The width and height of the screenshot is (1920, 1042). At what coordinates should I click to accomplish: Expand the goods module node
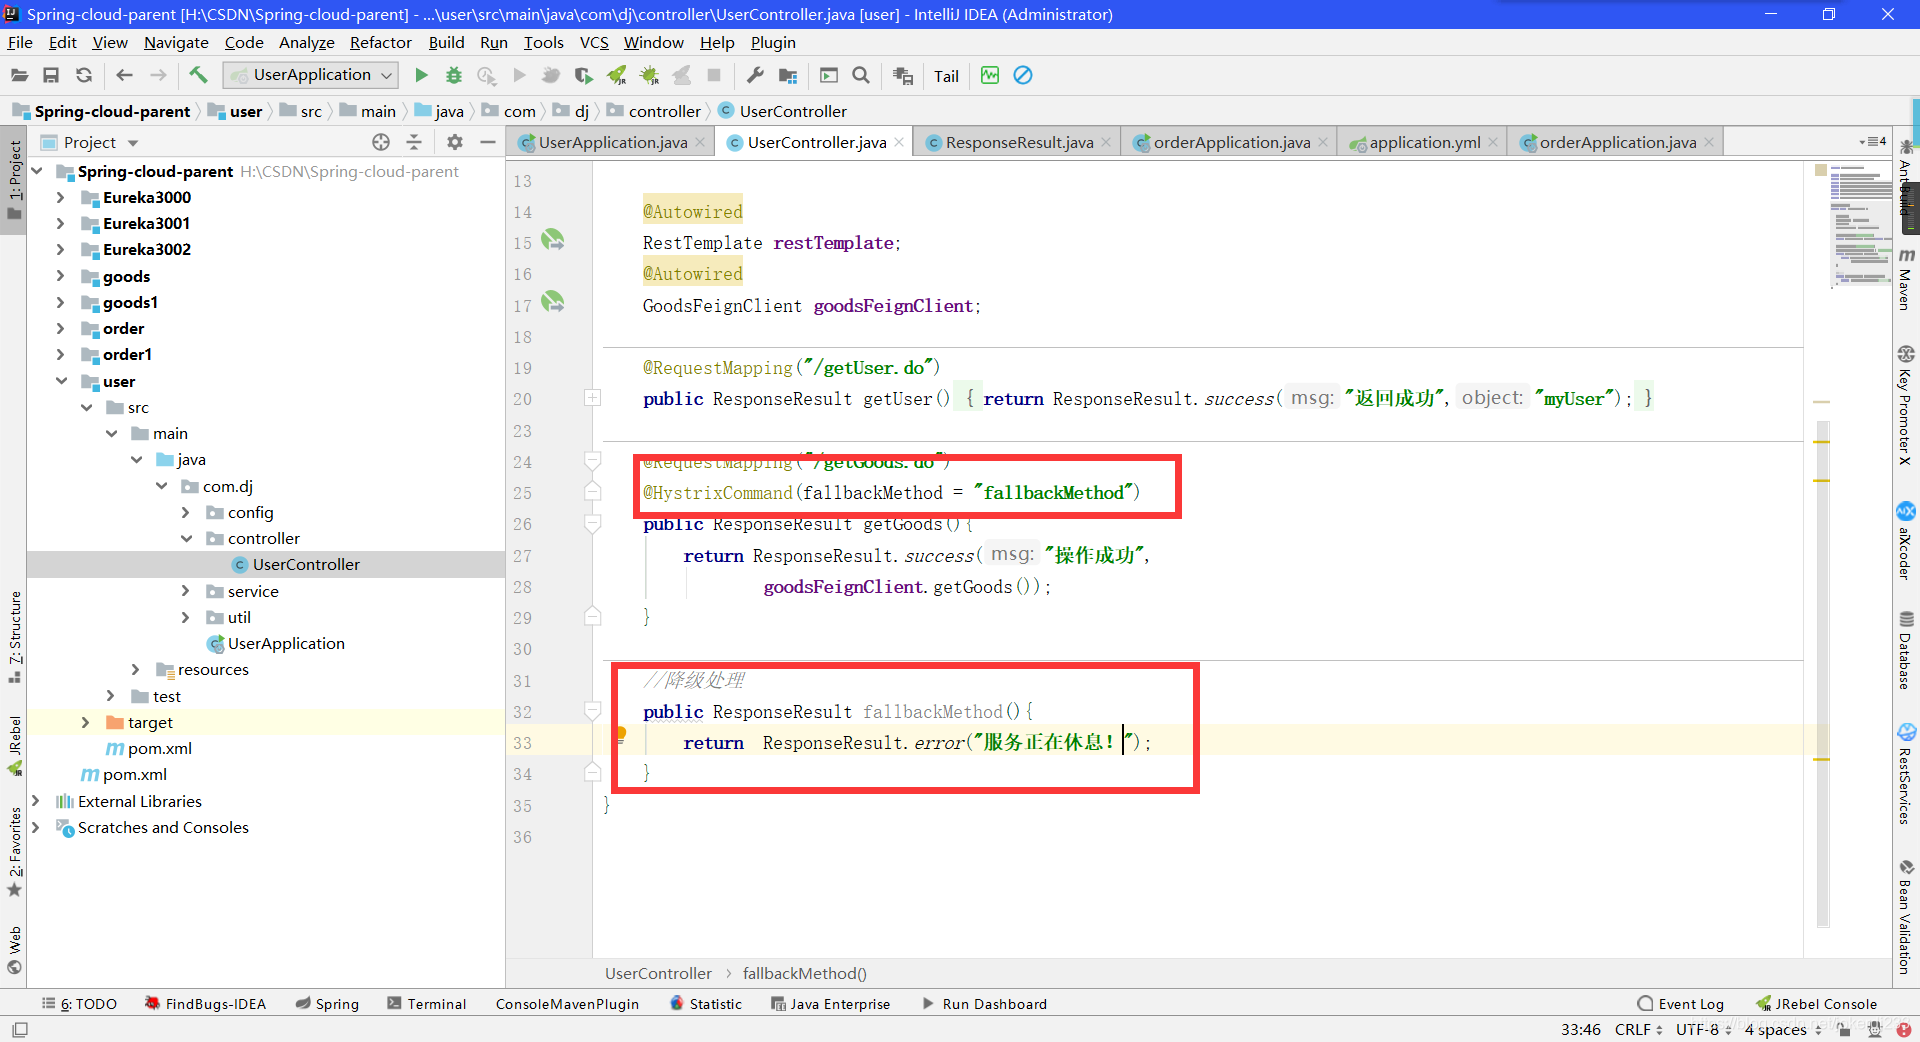point(60,276)
